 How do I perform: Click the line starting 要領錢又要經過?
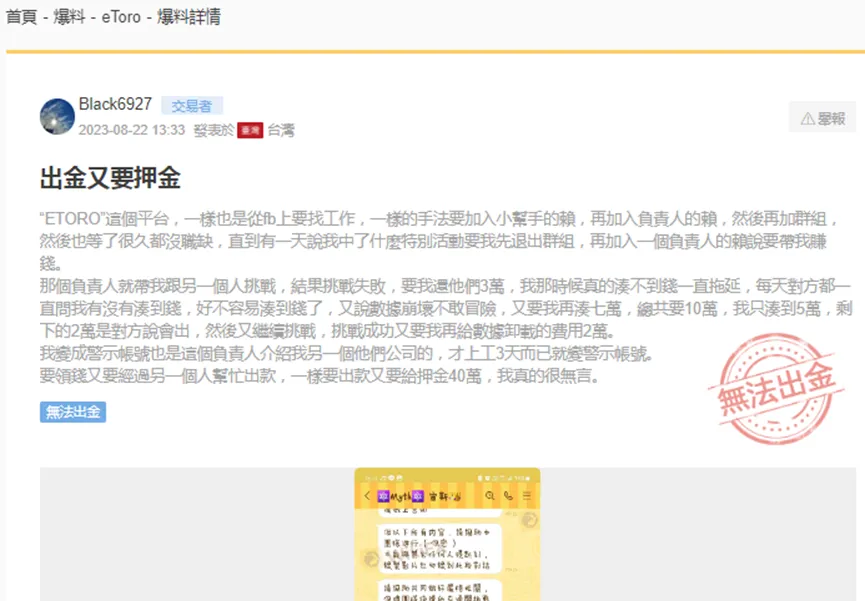[319, 376]
